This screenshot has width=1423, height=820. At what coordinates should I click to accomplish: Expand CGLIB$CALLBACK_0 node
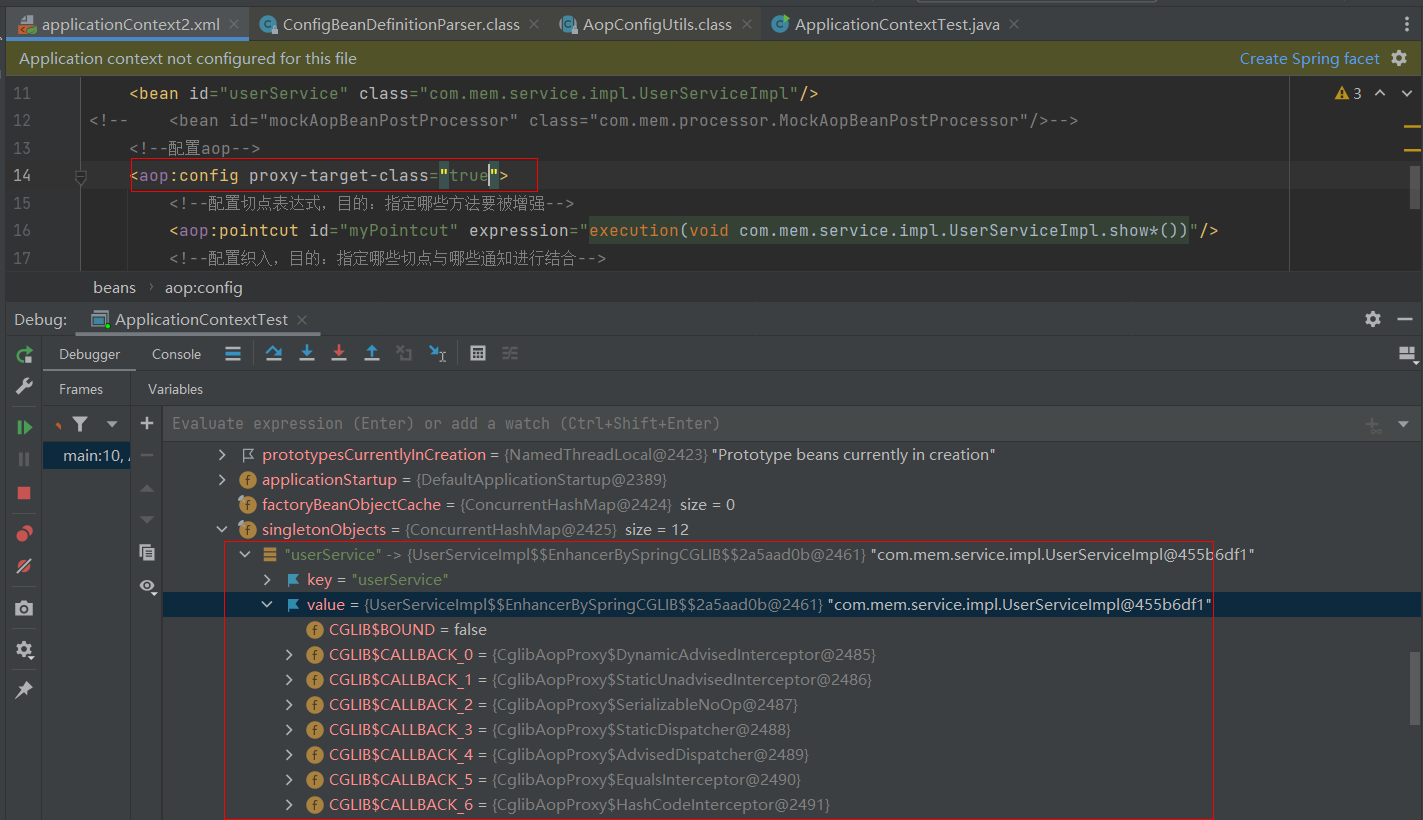[290, 654]
